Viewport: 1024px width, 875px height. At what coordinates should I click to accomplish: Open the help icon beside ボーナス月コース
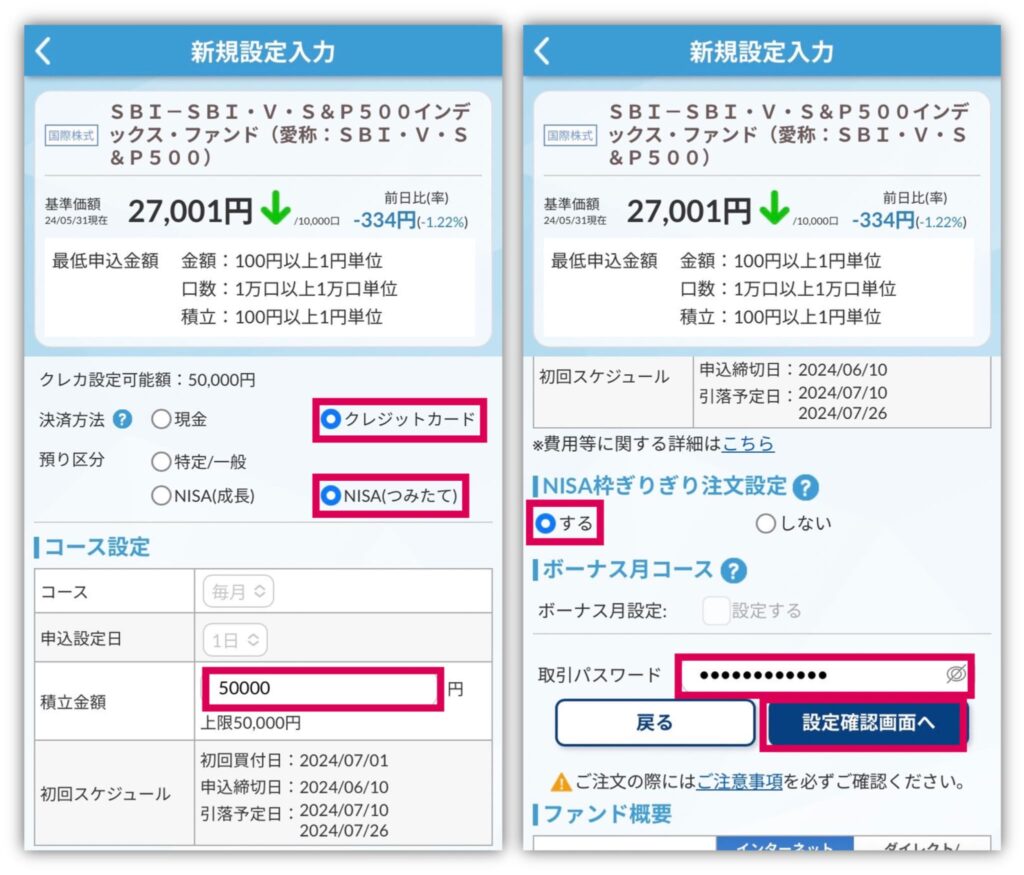[733, 571]
